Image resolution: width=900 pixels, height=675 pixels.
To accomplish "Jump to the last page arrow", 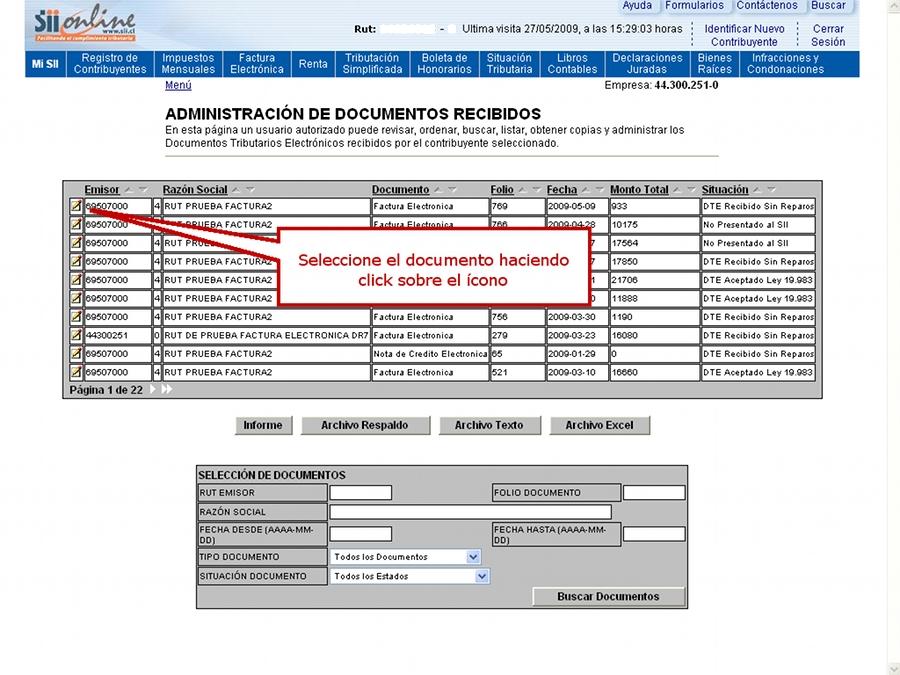I will click(166, 389).
